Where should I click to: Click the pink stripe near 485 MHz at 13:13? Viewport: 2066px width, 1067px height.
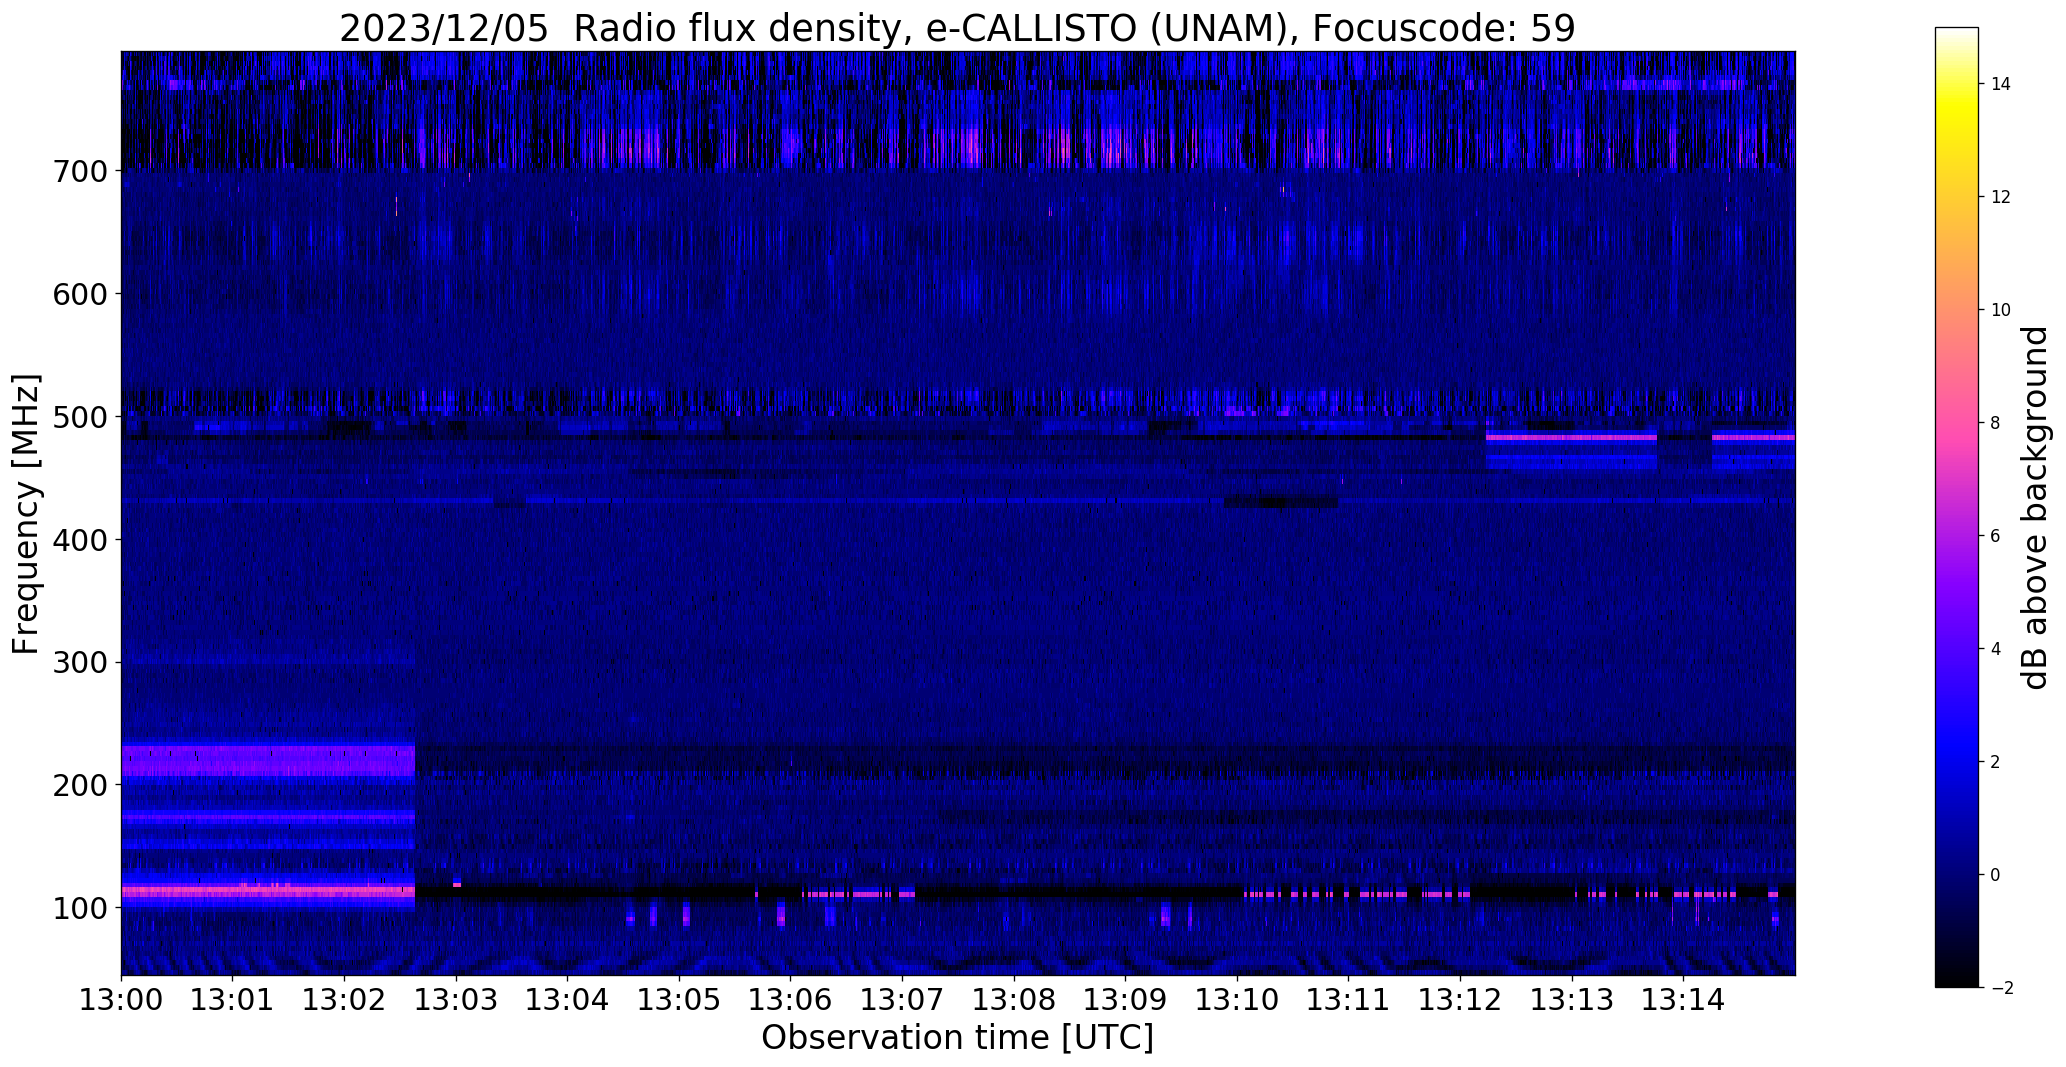click(1571, 437)
